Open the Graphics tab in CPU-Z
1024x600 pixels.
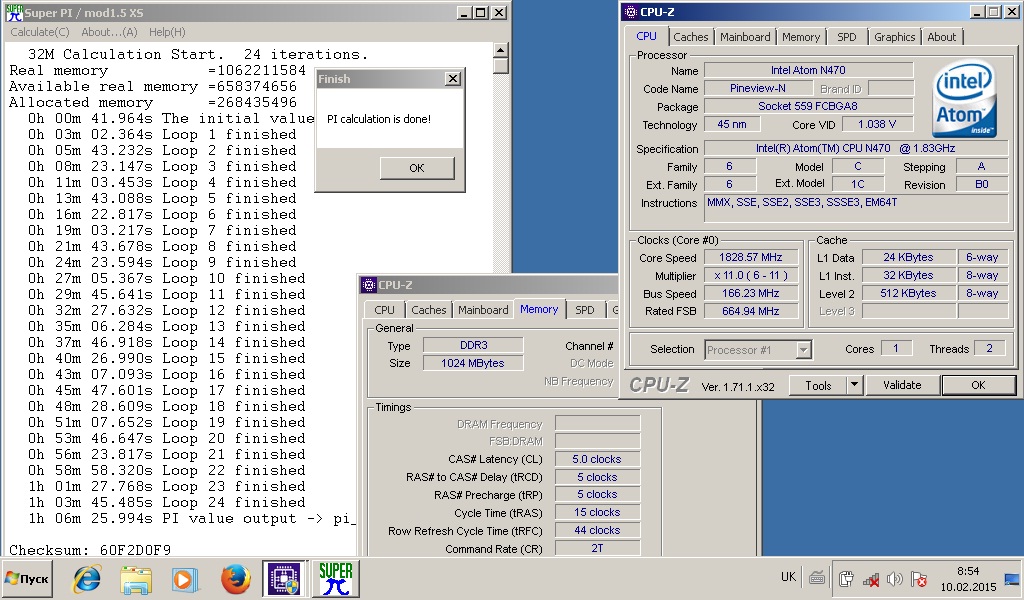tap(895, 37)
